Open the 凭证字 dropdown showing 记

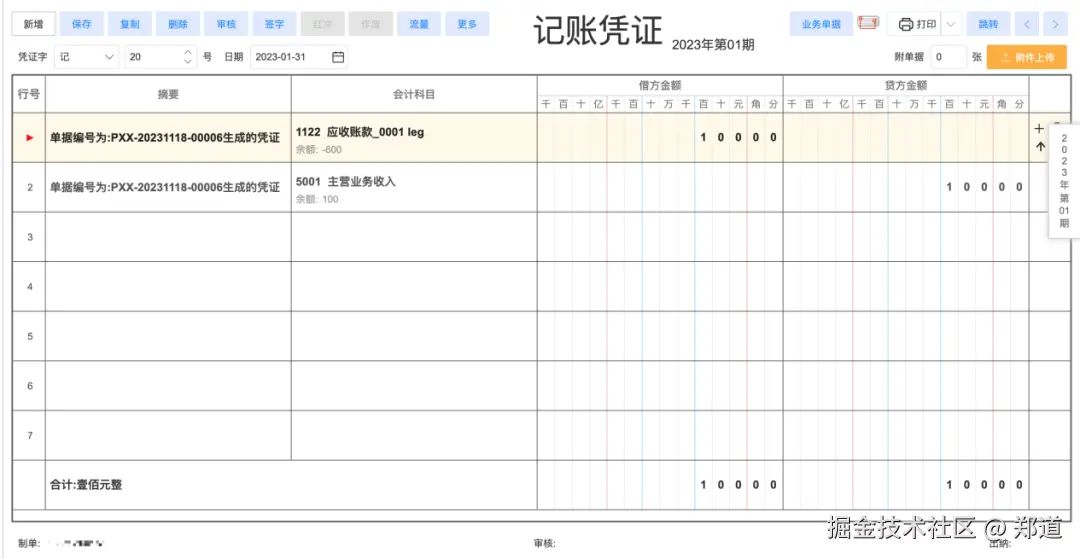coord(86,57)
